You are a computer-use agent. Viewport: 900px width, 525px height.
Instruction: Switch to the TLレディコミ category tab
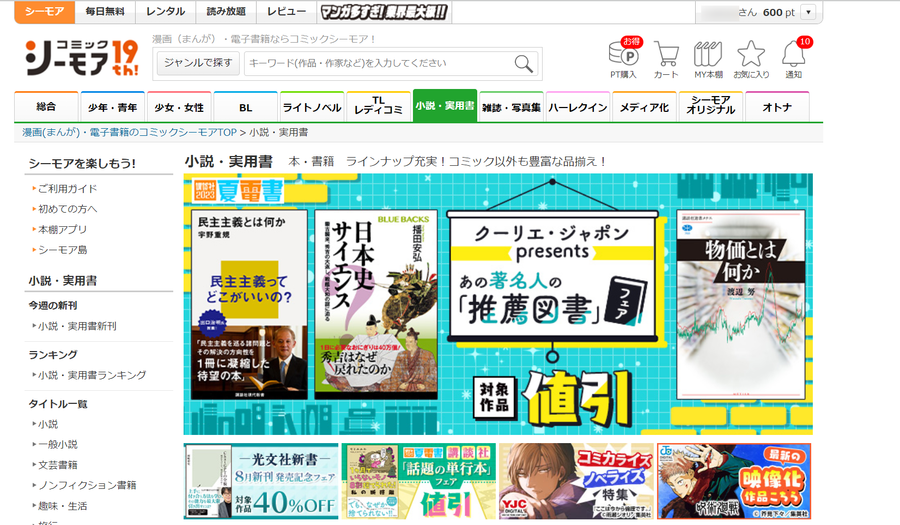point(378,107)
